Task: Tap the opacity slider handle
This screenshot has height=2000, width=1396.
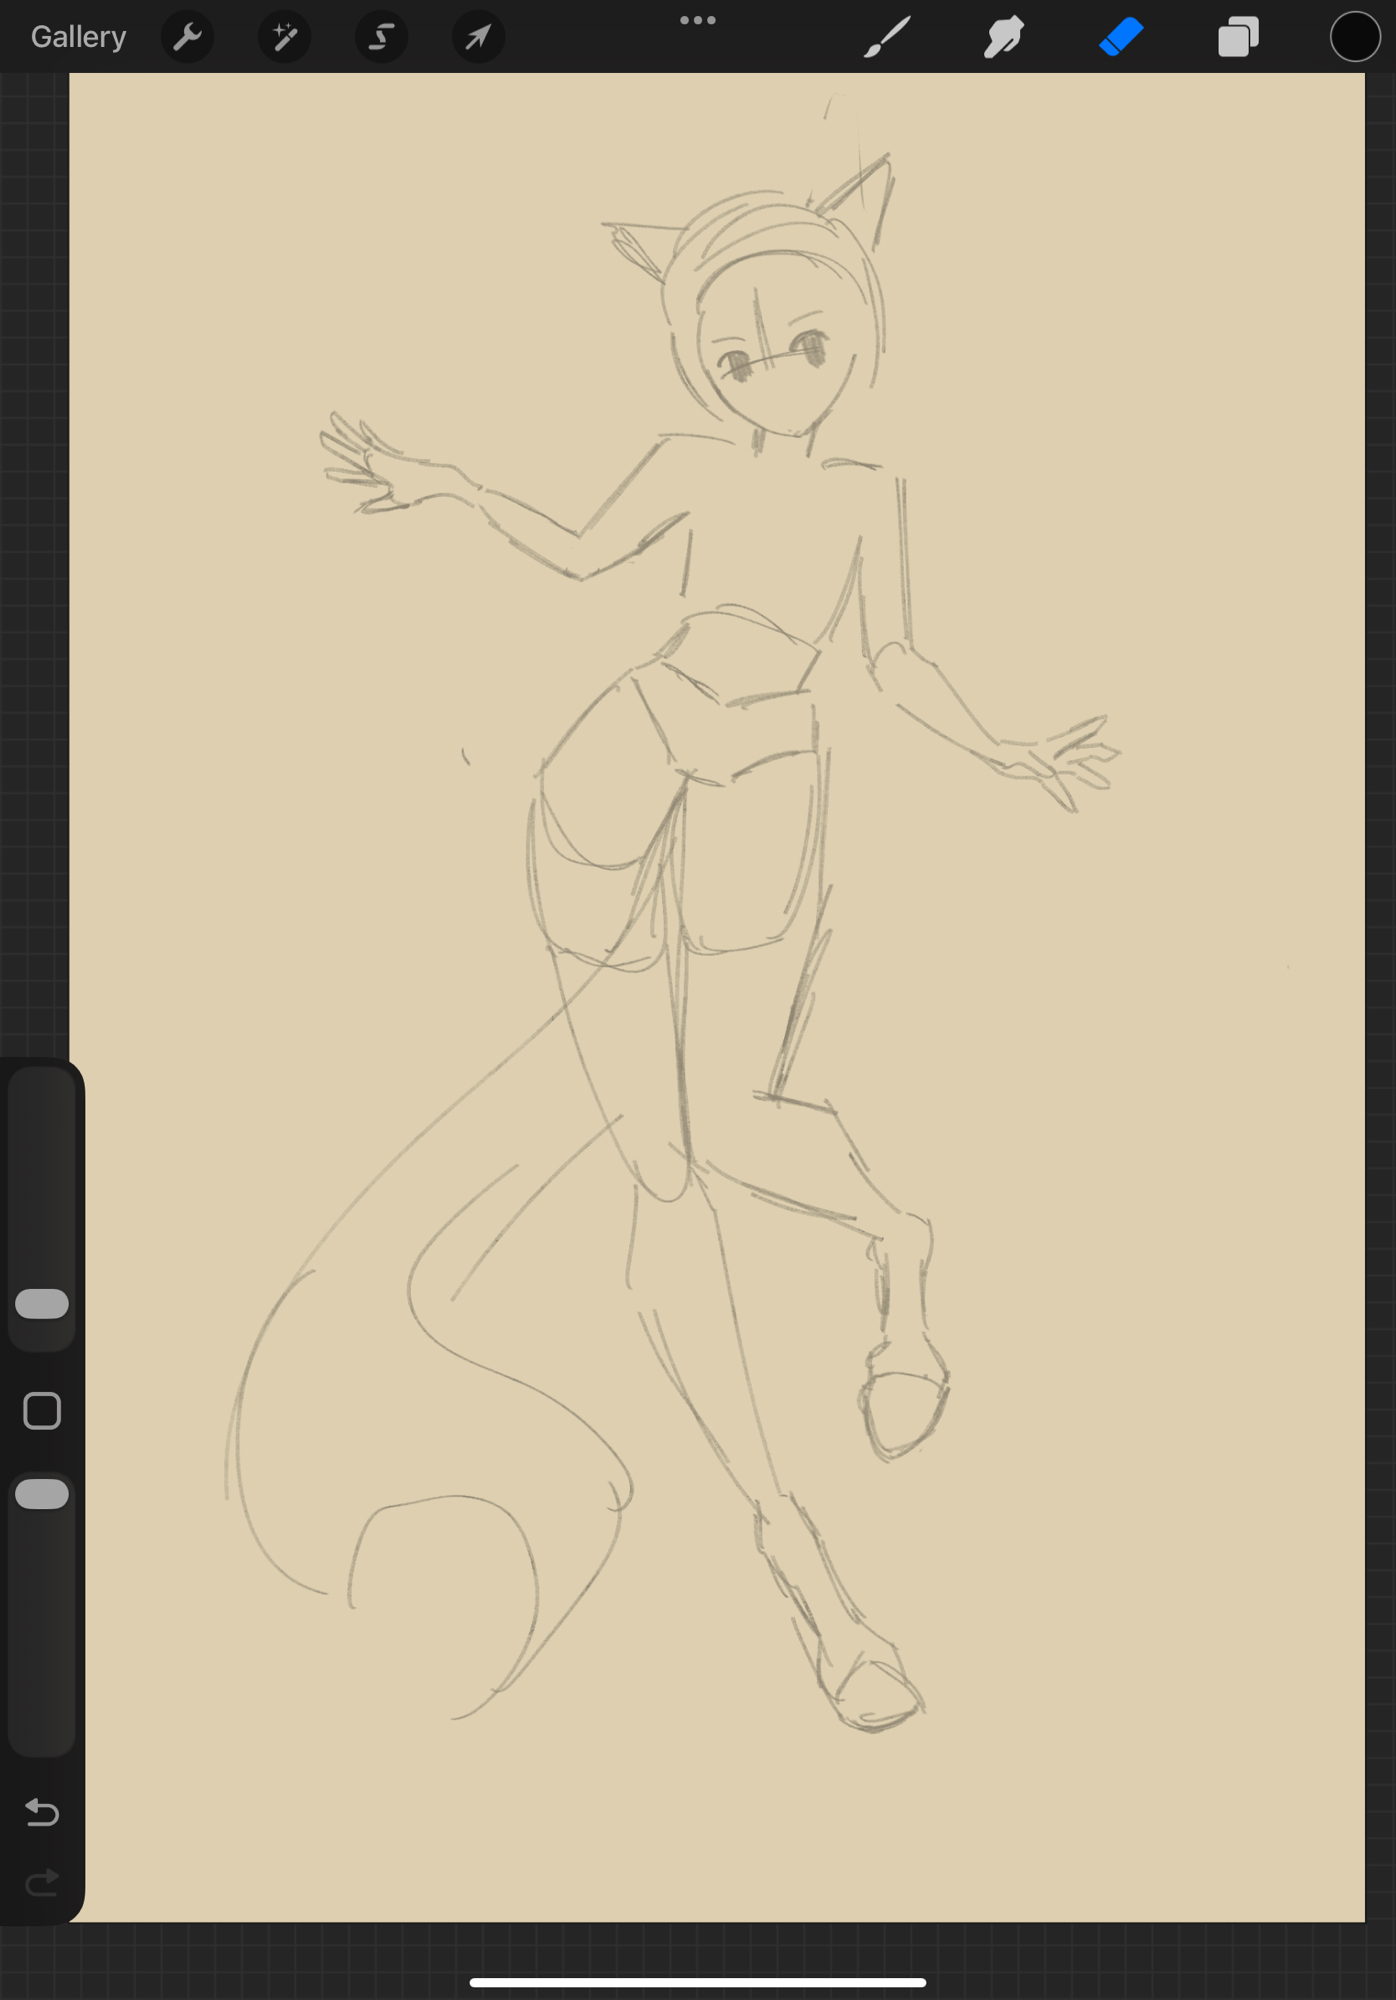Action: click(x=42, y=1494)
